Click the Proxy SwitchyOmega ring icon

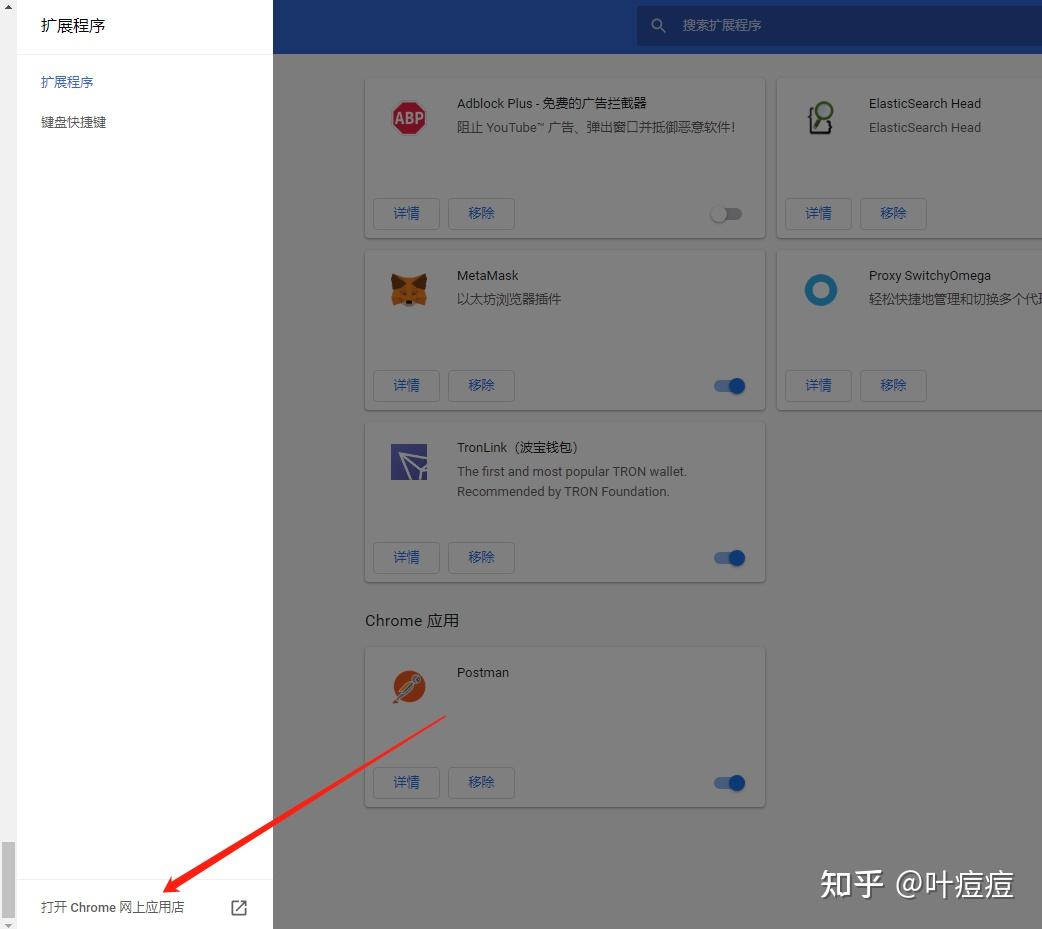point(821,290)
